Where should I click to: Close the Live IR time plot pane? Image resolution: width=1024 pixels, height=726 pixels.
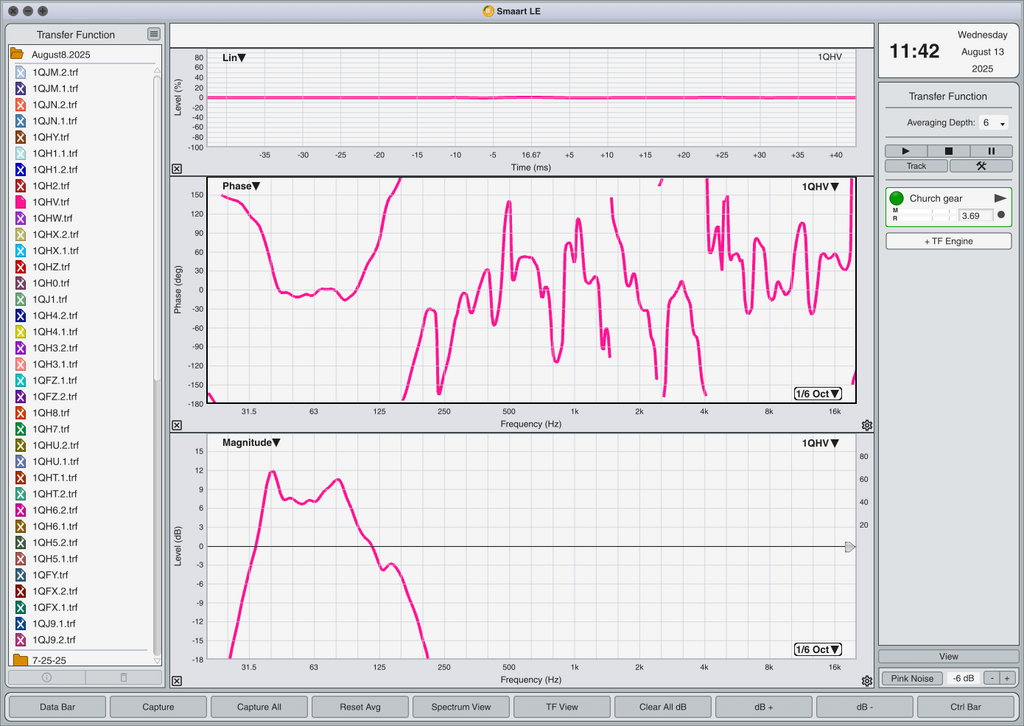tap(177, 168)
